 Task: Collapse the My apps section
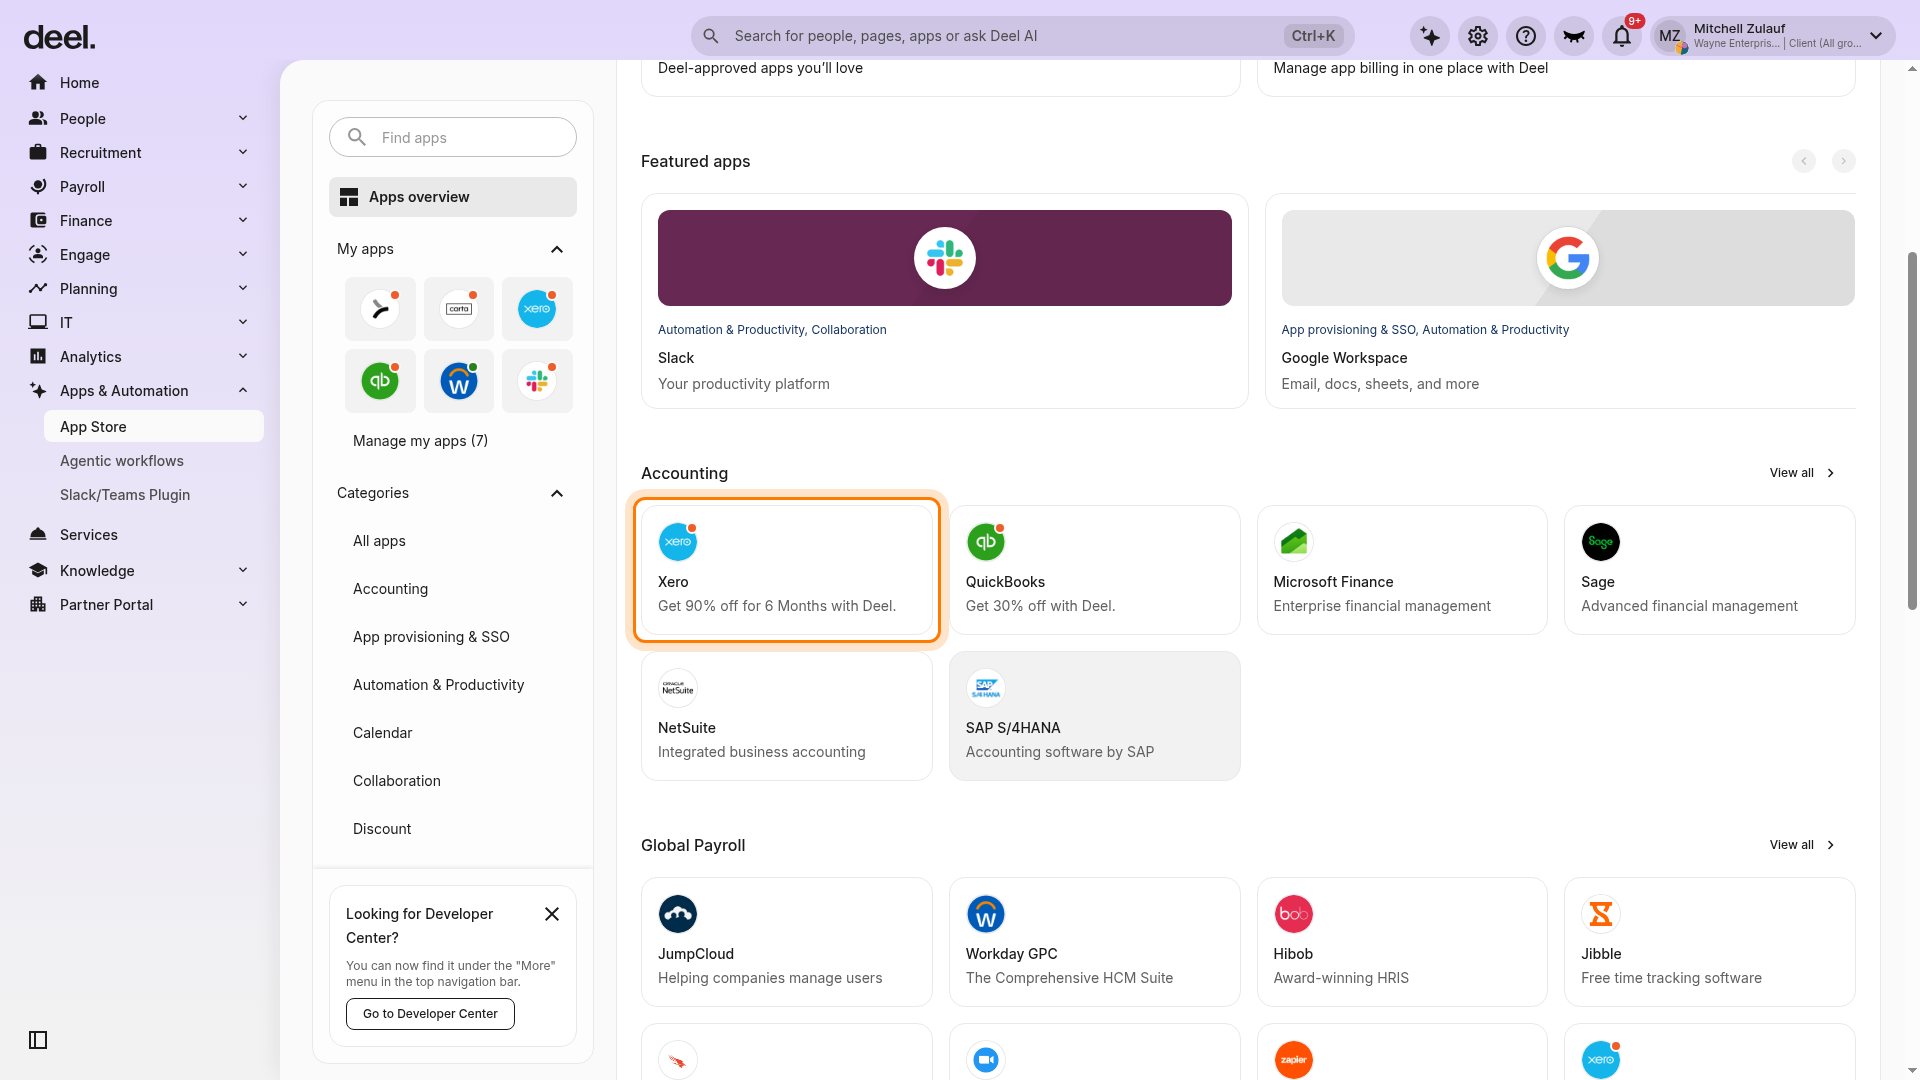pos(557,249)
